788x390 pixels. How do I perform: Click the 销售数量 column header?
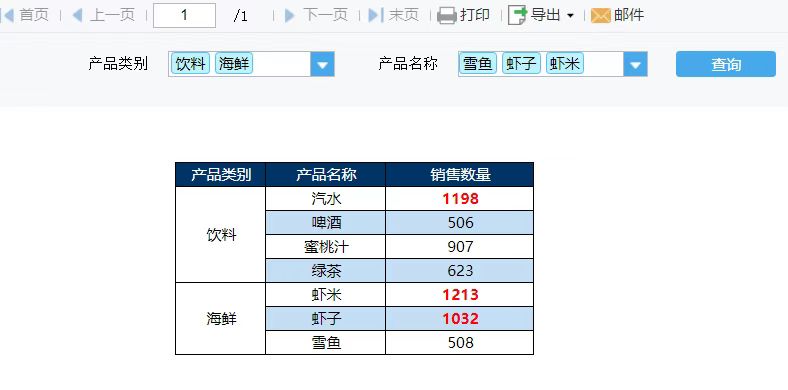tap(460, 174)
